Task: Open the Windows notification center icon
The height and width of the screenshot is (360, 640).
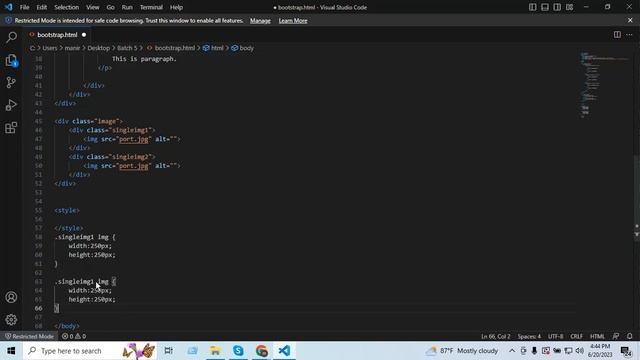Action: (626, 351)
